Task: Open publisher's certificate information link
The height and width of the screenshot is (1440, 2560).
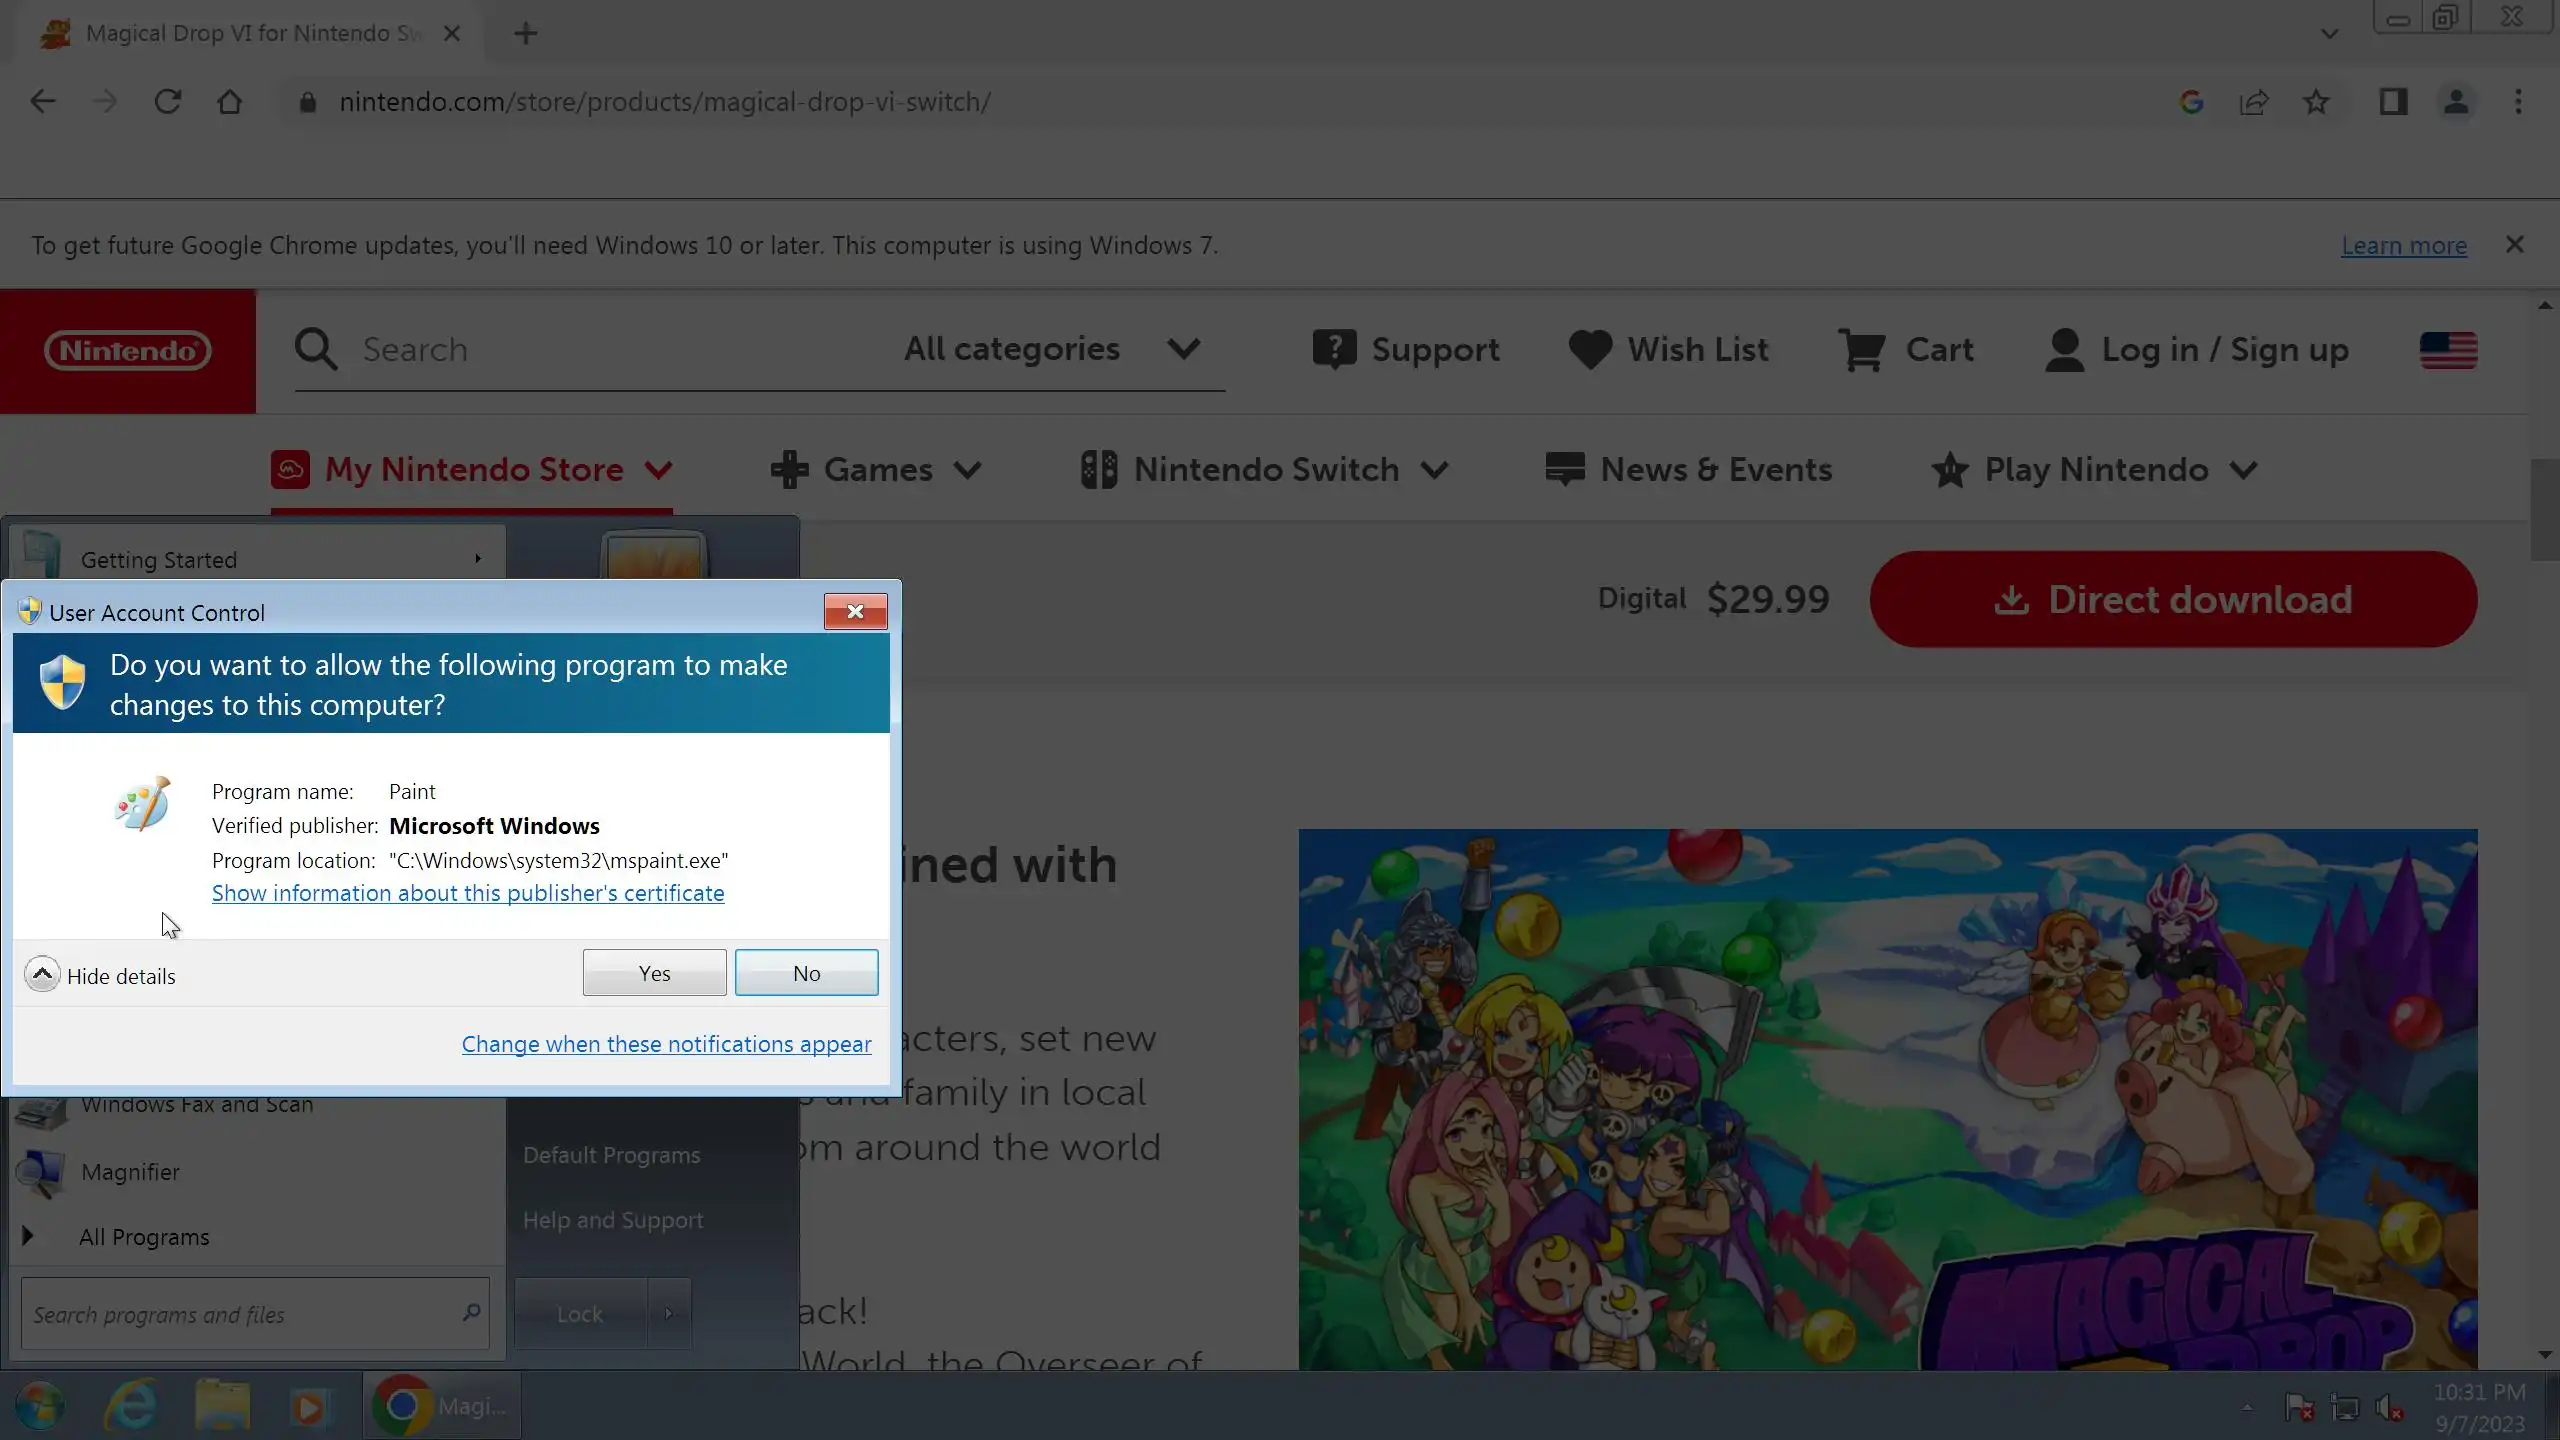Action: coord(467,893)
